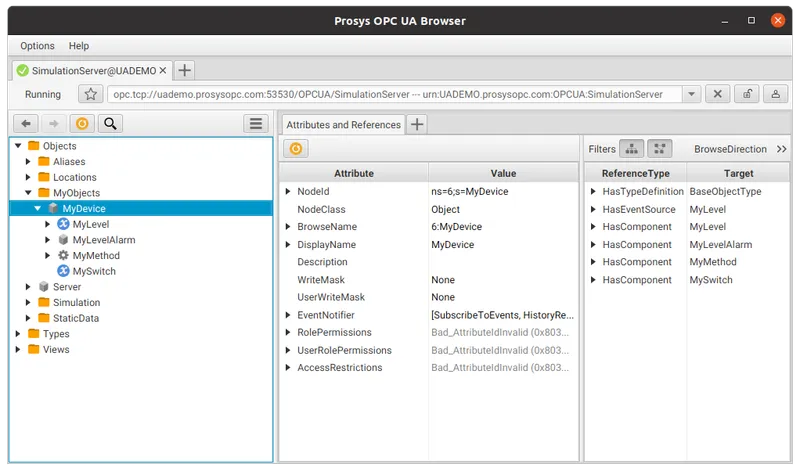Disconnect using the X button beside address

717,94
